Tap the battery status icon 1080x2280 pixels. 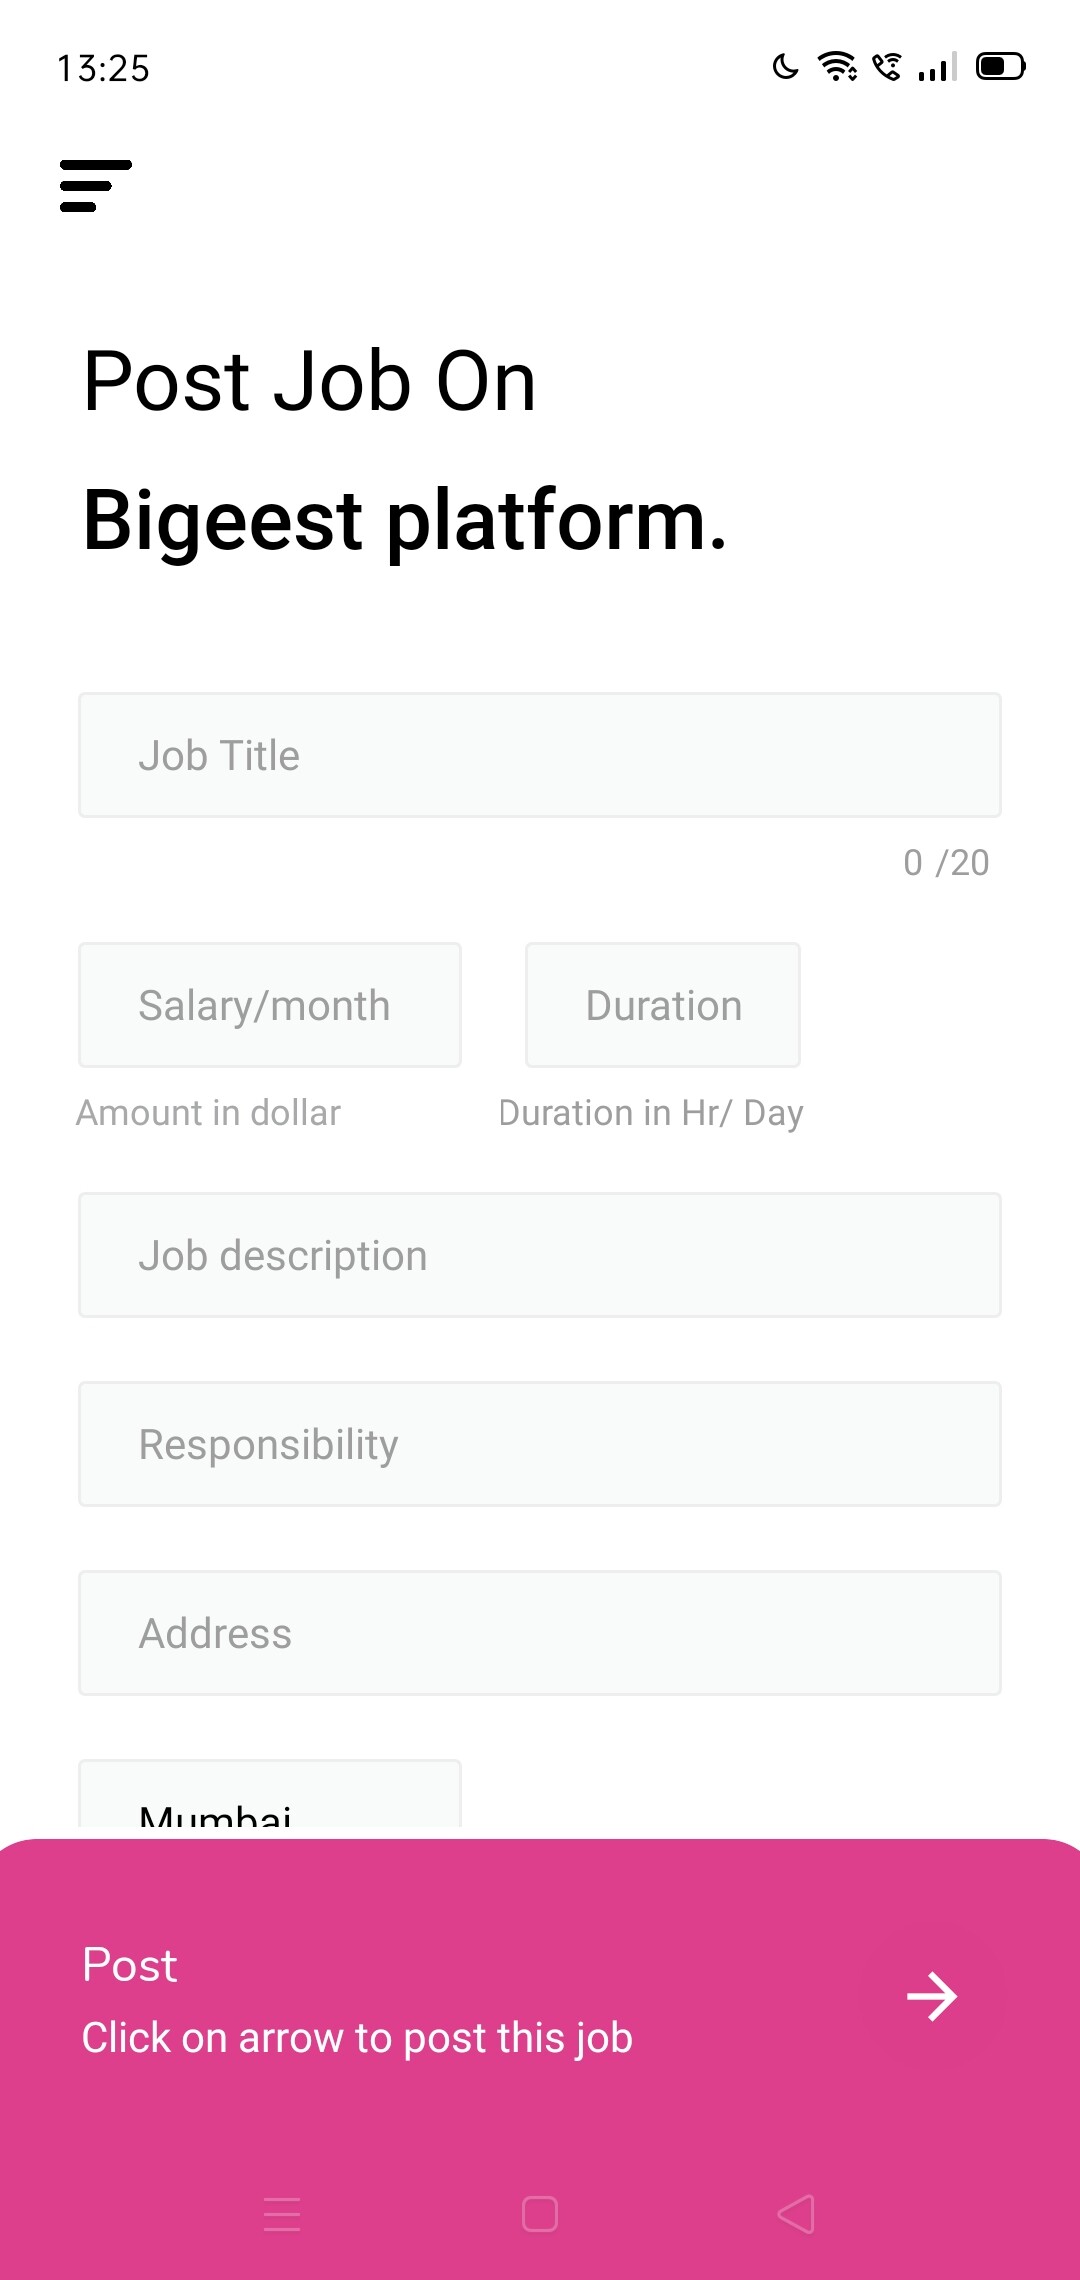tap(1000, 67)
